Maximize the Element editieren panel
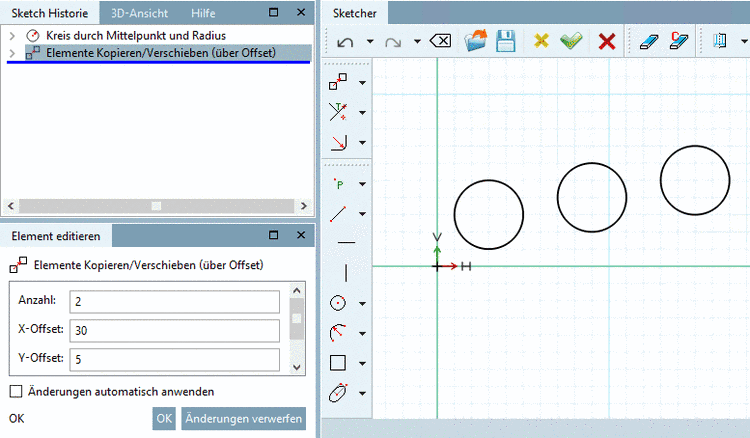750x438 pixels. click(x=274, y=235)
